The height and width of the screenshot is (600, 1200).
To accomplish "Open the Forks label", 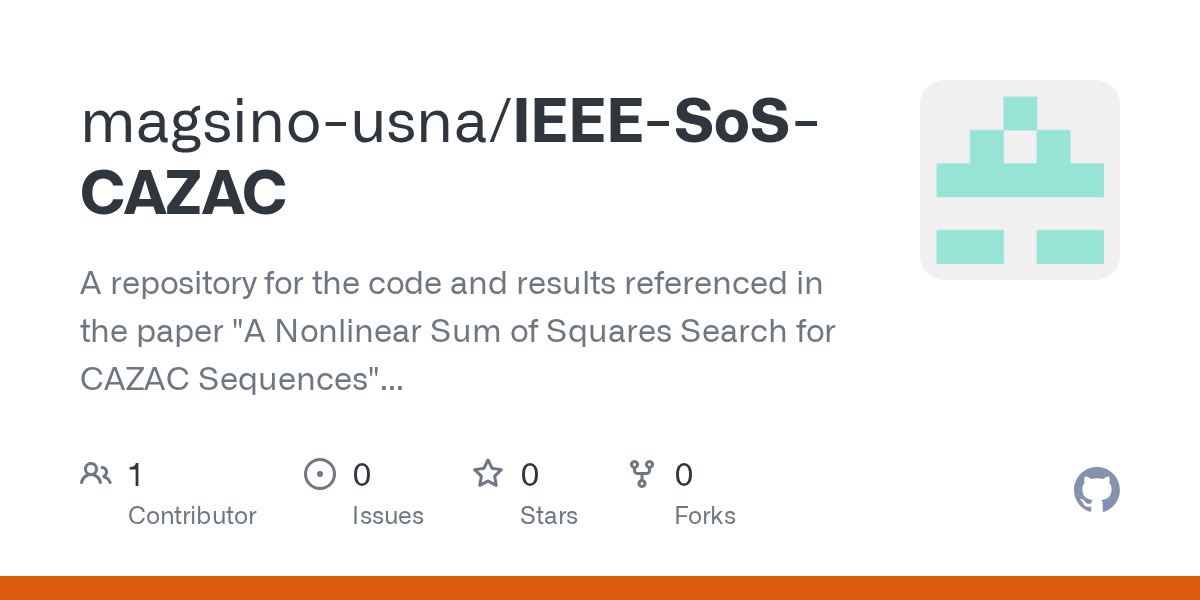I will coord(705,516).
